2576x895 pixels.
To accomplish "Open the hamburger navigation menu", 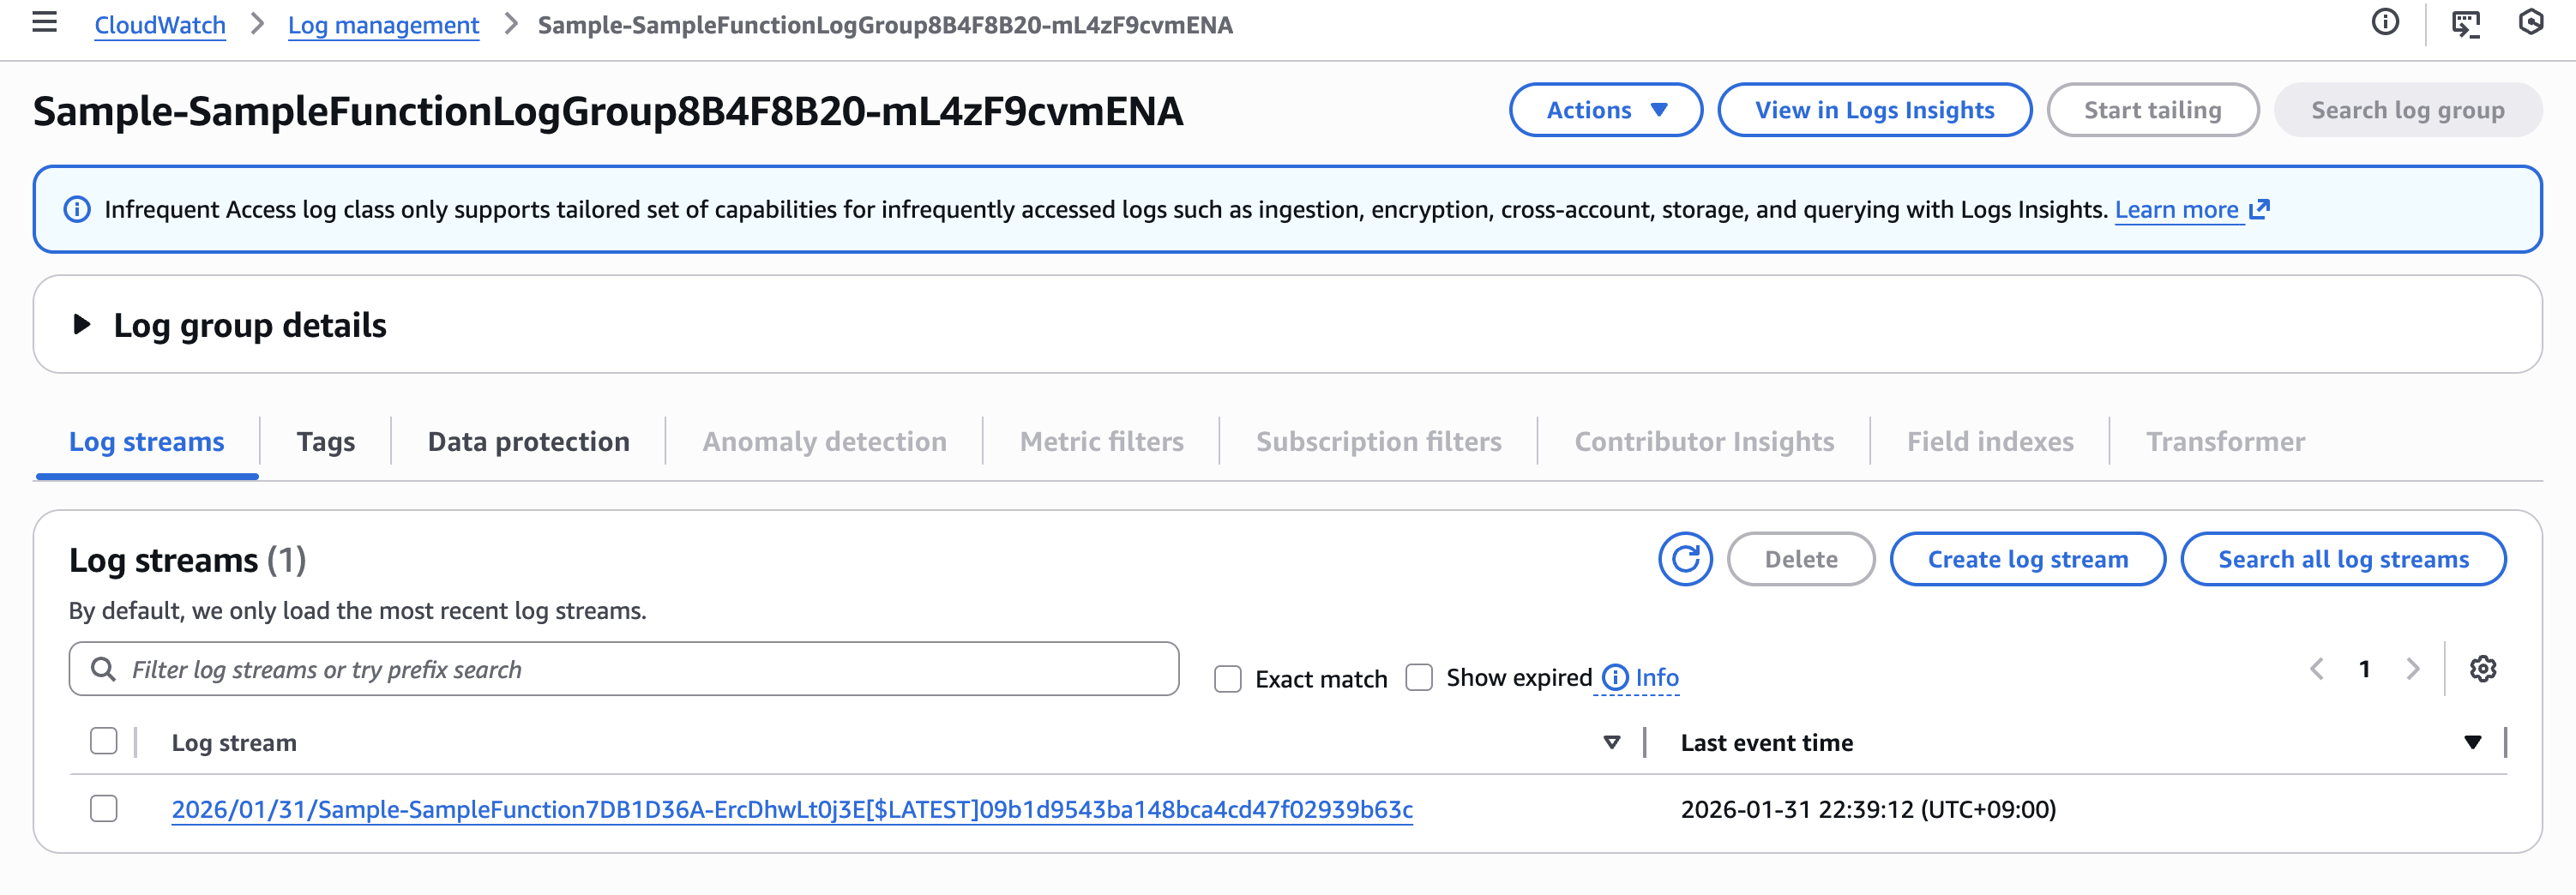I will [x=44, y=22].
